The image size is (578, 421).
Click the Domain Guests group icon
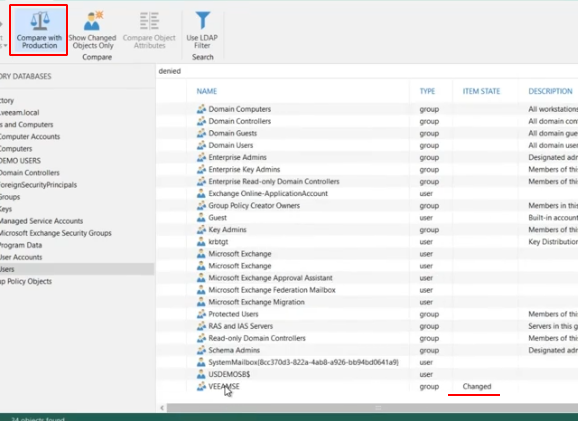pos(201,133)
